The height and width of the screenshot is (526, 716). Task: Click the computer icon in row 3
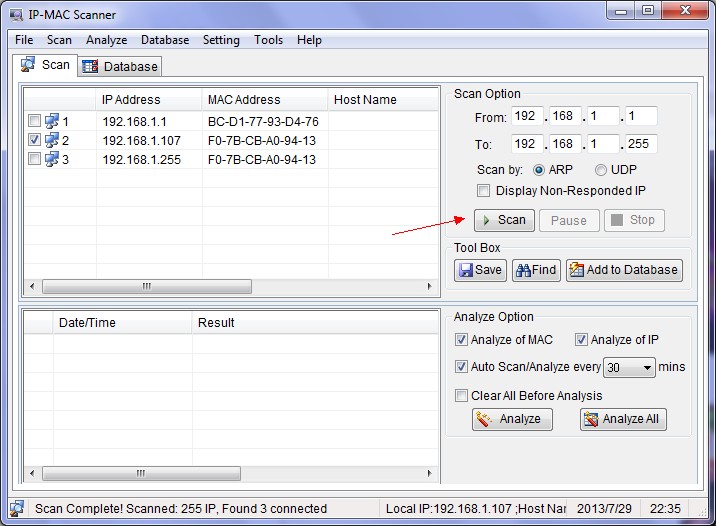tap(52, 159)
